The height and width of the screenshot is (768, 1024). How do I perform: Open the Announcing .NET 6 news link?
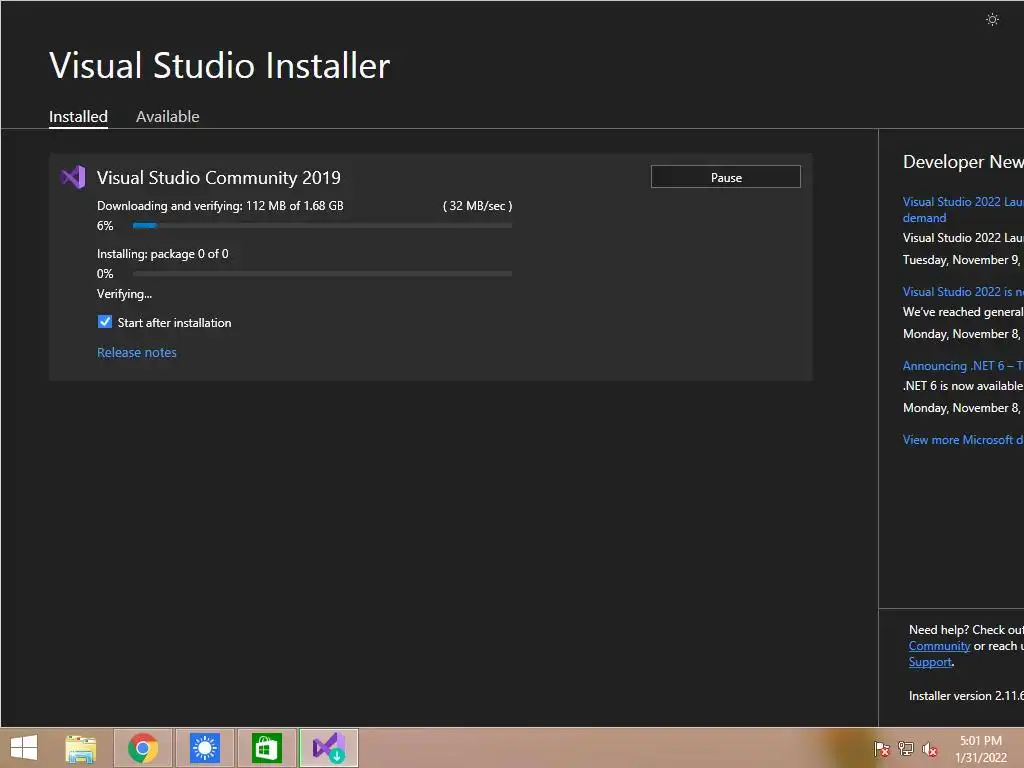click(x=963, y=366)
